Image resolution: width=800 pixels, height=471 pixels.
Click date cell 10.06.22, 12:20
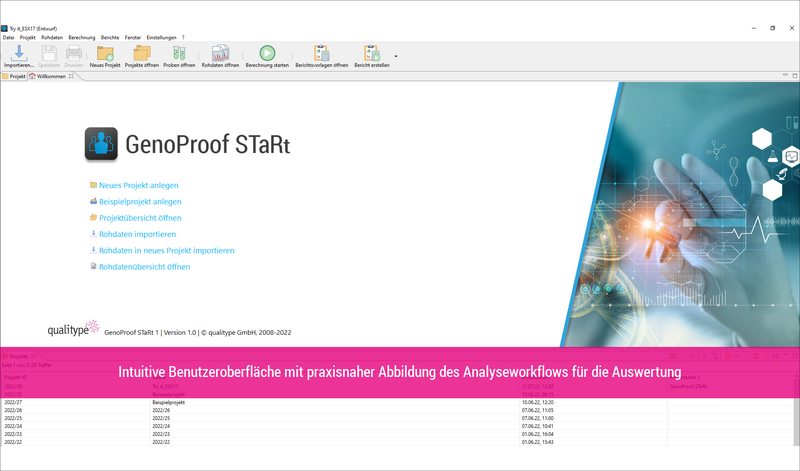[x=538, y=402]
